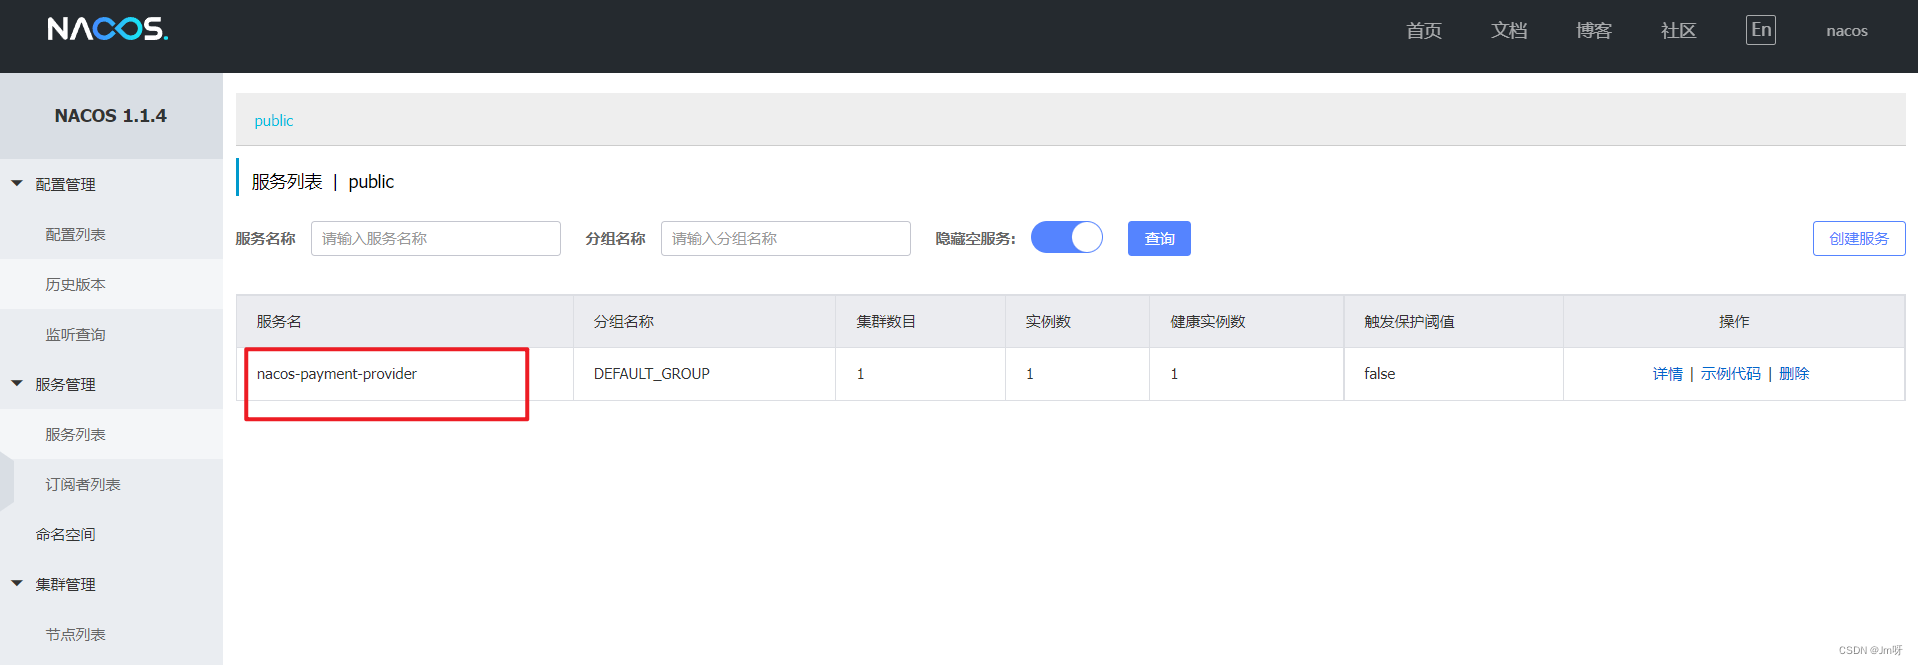The height and width of the screenshot is (665, 1918).
Task: Open 历史版本 in the sidebar
Action: [76, 284]
